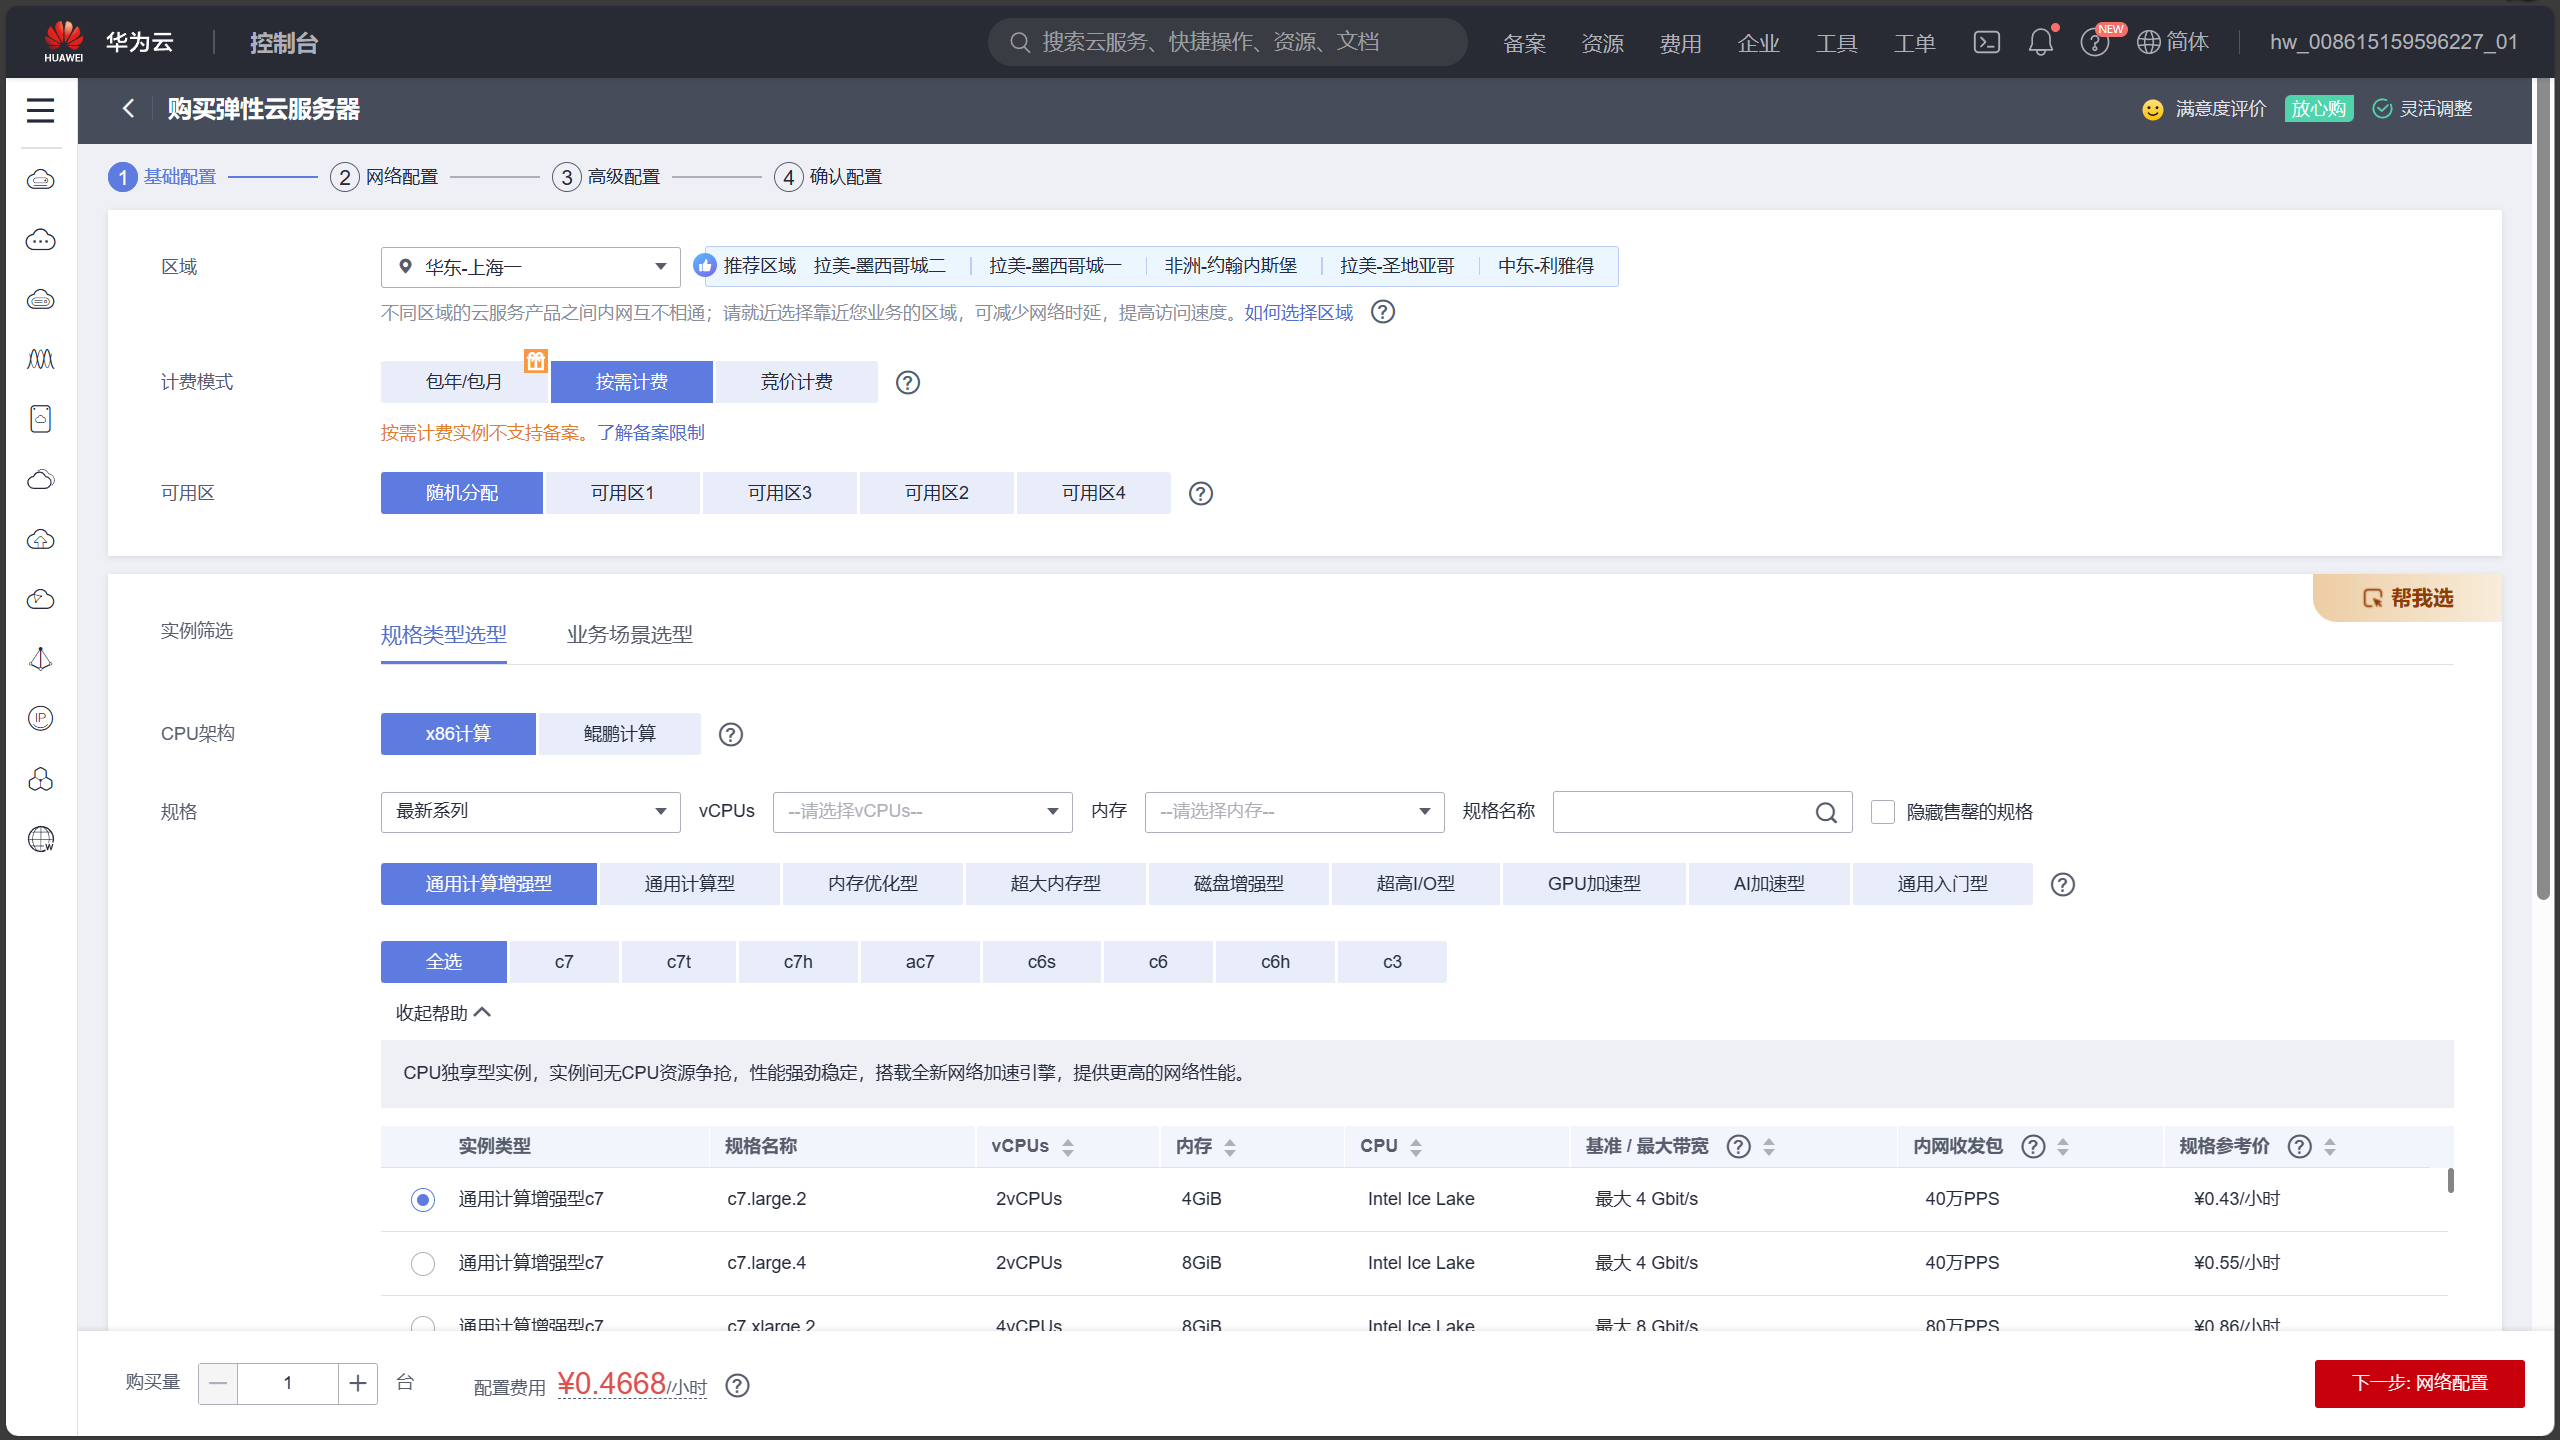The width and height of the screenshot is (2560, 1440).
Task: Click the help icon next to 计费模式
Action: coord(907,382)
